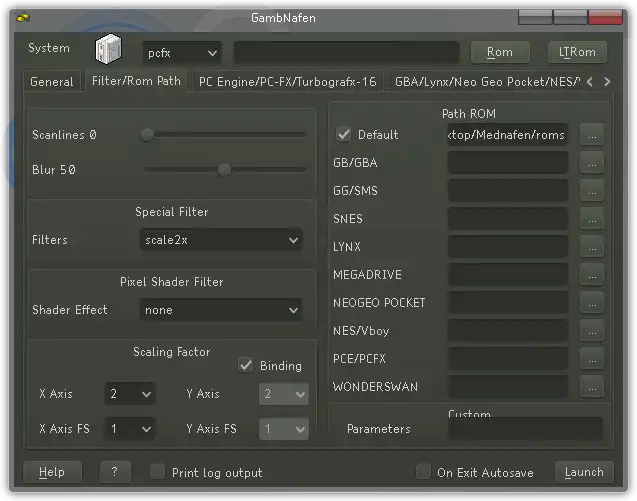Enable On Exit Autosave
637x501 pixels.
[423, 472]
